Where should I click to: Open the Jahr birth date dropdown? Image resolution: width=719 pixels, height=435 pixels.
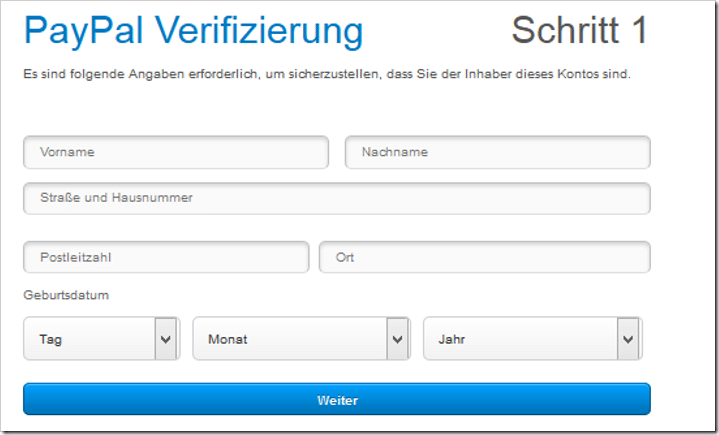[x=532, y=339]
